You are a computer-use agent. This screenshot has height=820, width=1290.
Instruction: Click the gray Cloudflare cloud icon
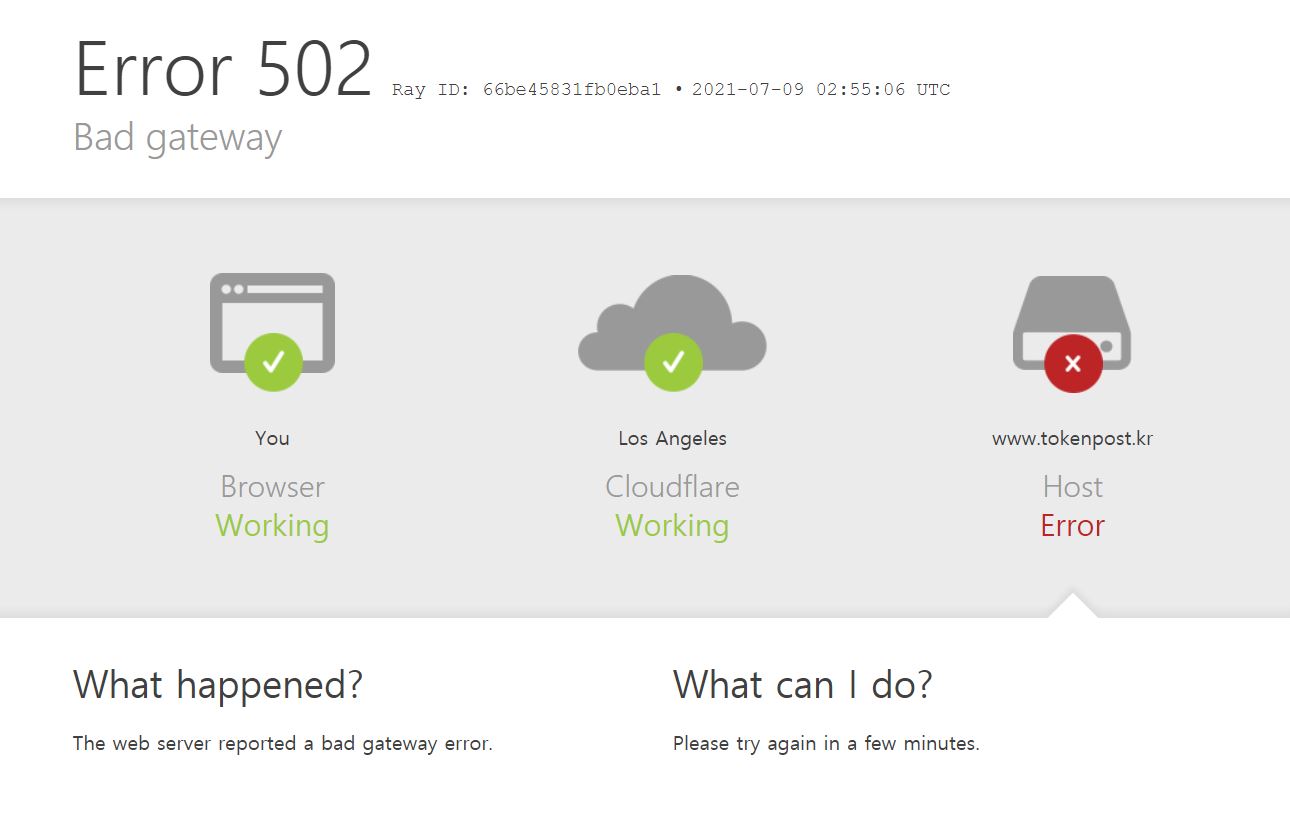pos(672,321)
